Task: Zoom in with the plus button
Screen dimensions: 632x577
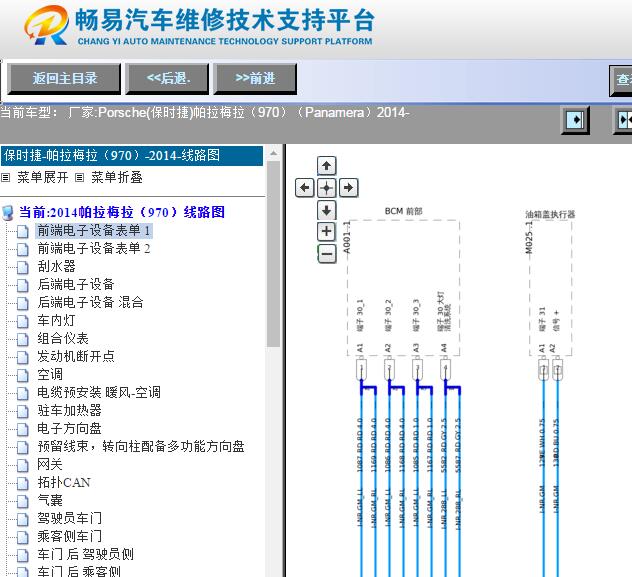Action: point(326,231)
